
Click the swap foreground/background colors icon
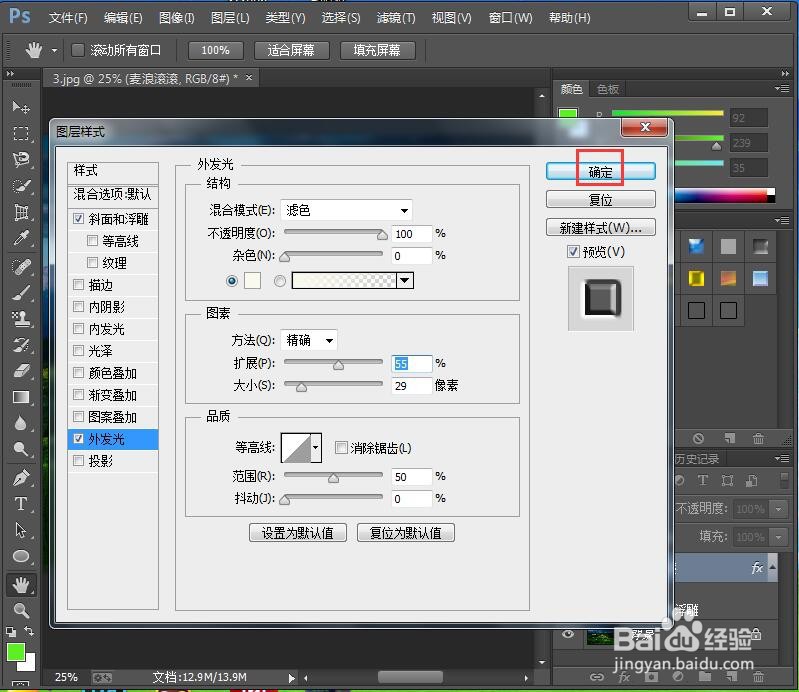(29, 631)
